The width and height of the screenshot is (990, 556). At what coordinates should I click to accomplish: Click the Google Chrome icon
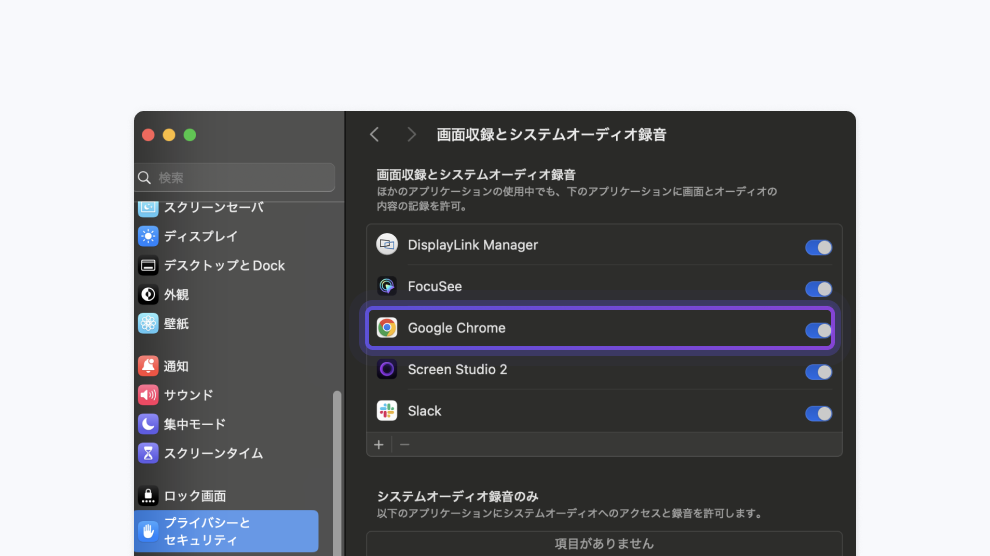coord(387,328)
